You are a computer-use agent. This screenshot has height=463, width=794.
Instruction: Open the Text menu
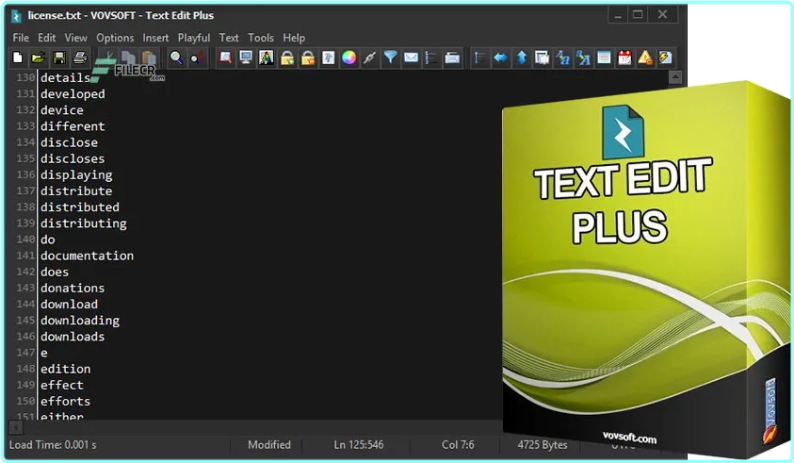(229, 38)
